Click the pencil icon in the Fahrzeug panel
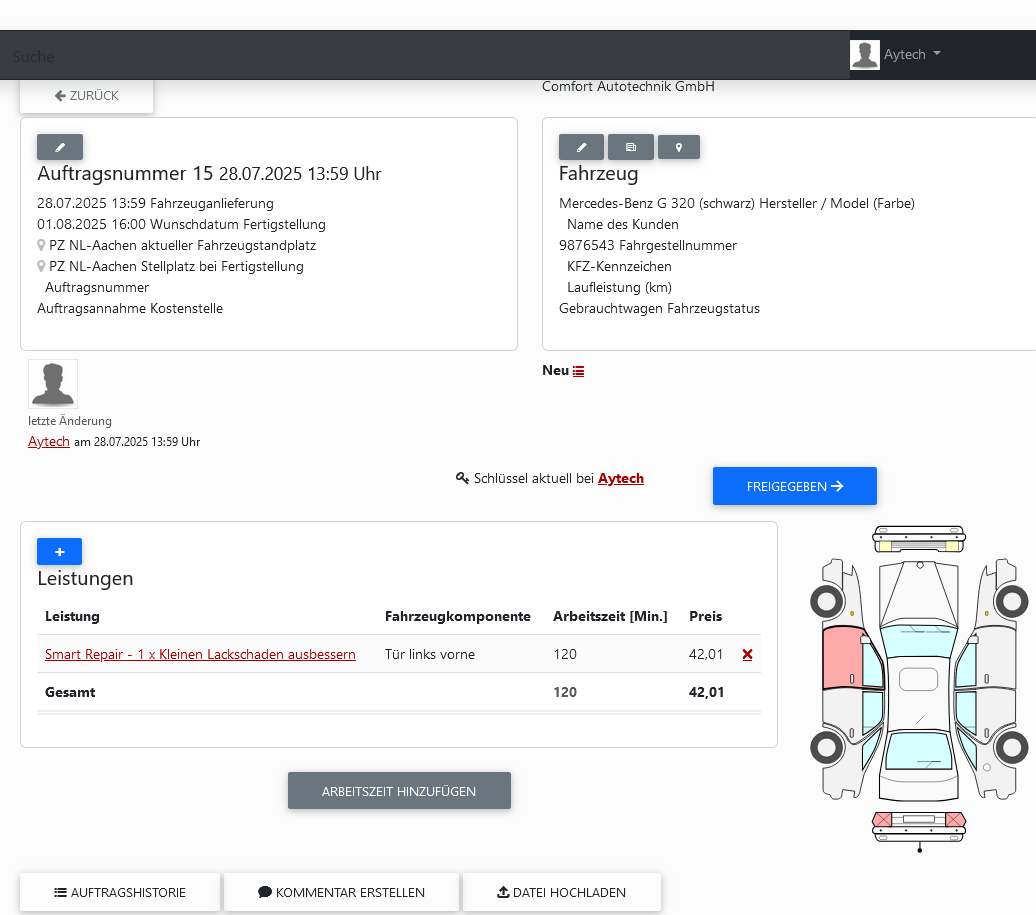 581,146
